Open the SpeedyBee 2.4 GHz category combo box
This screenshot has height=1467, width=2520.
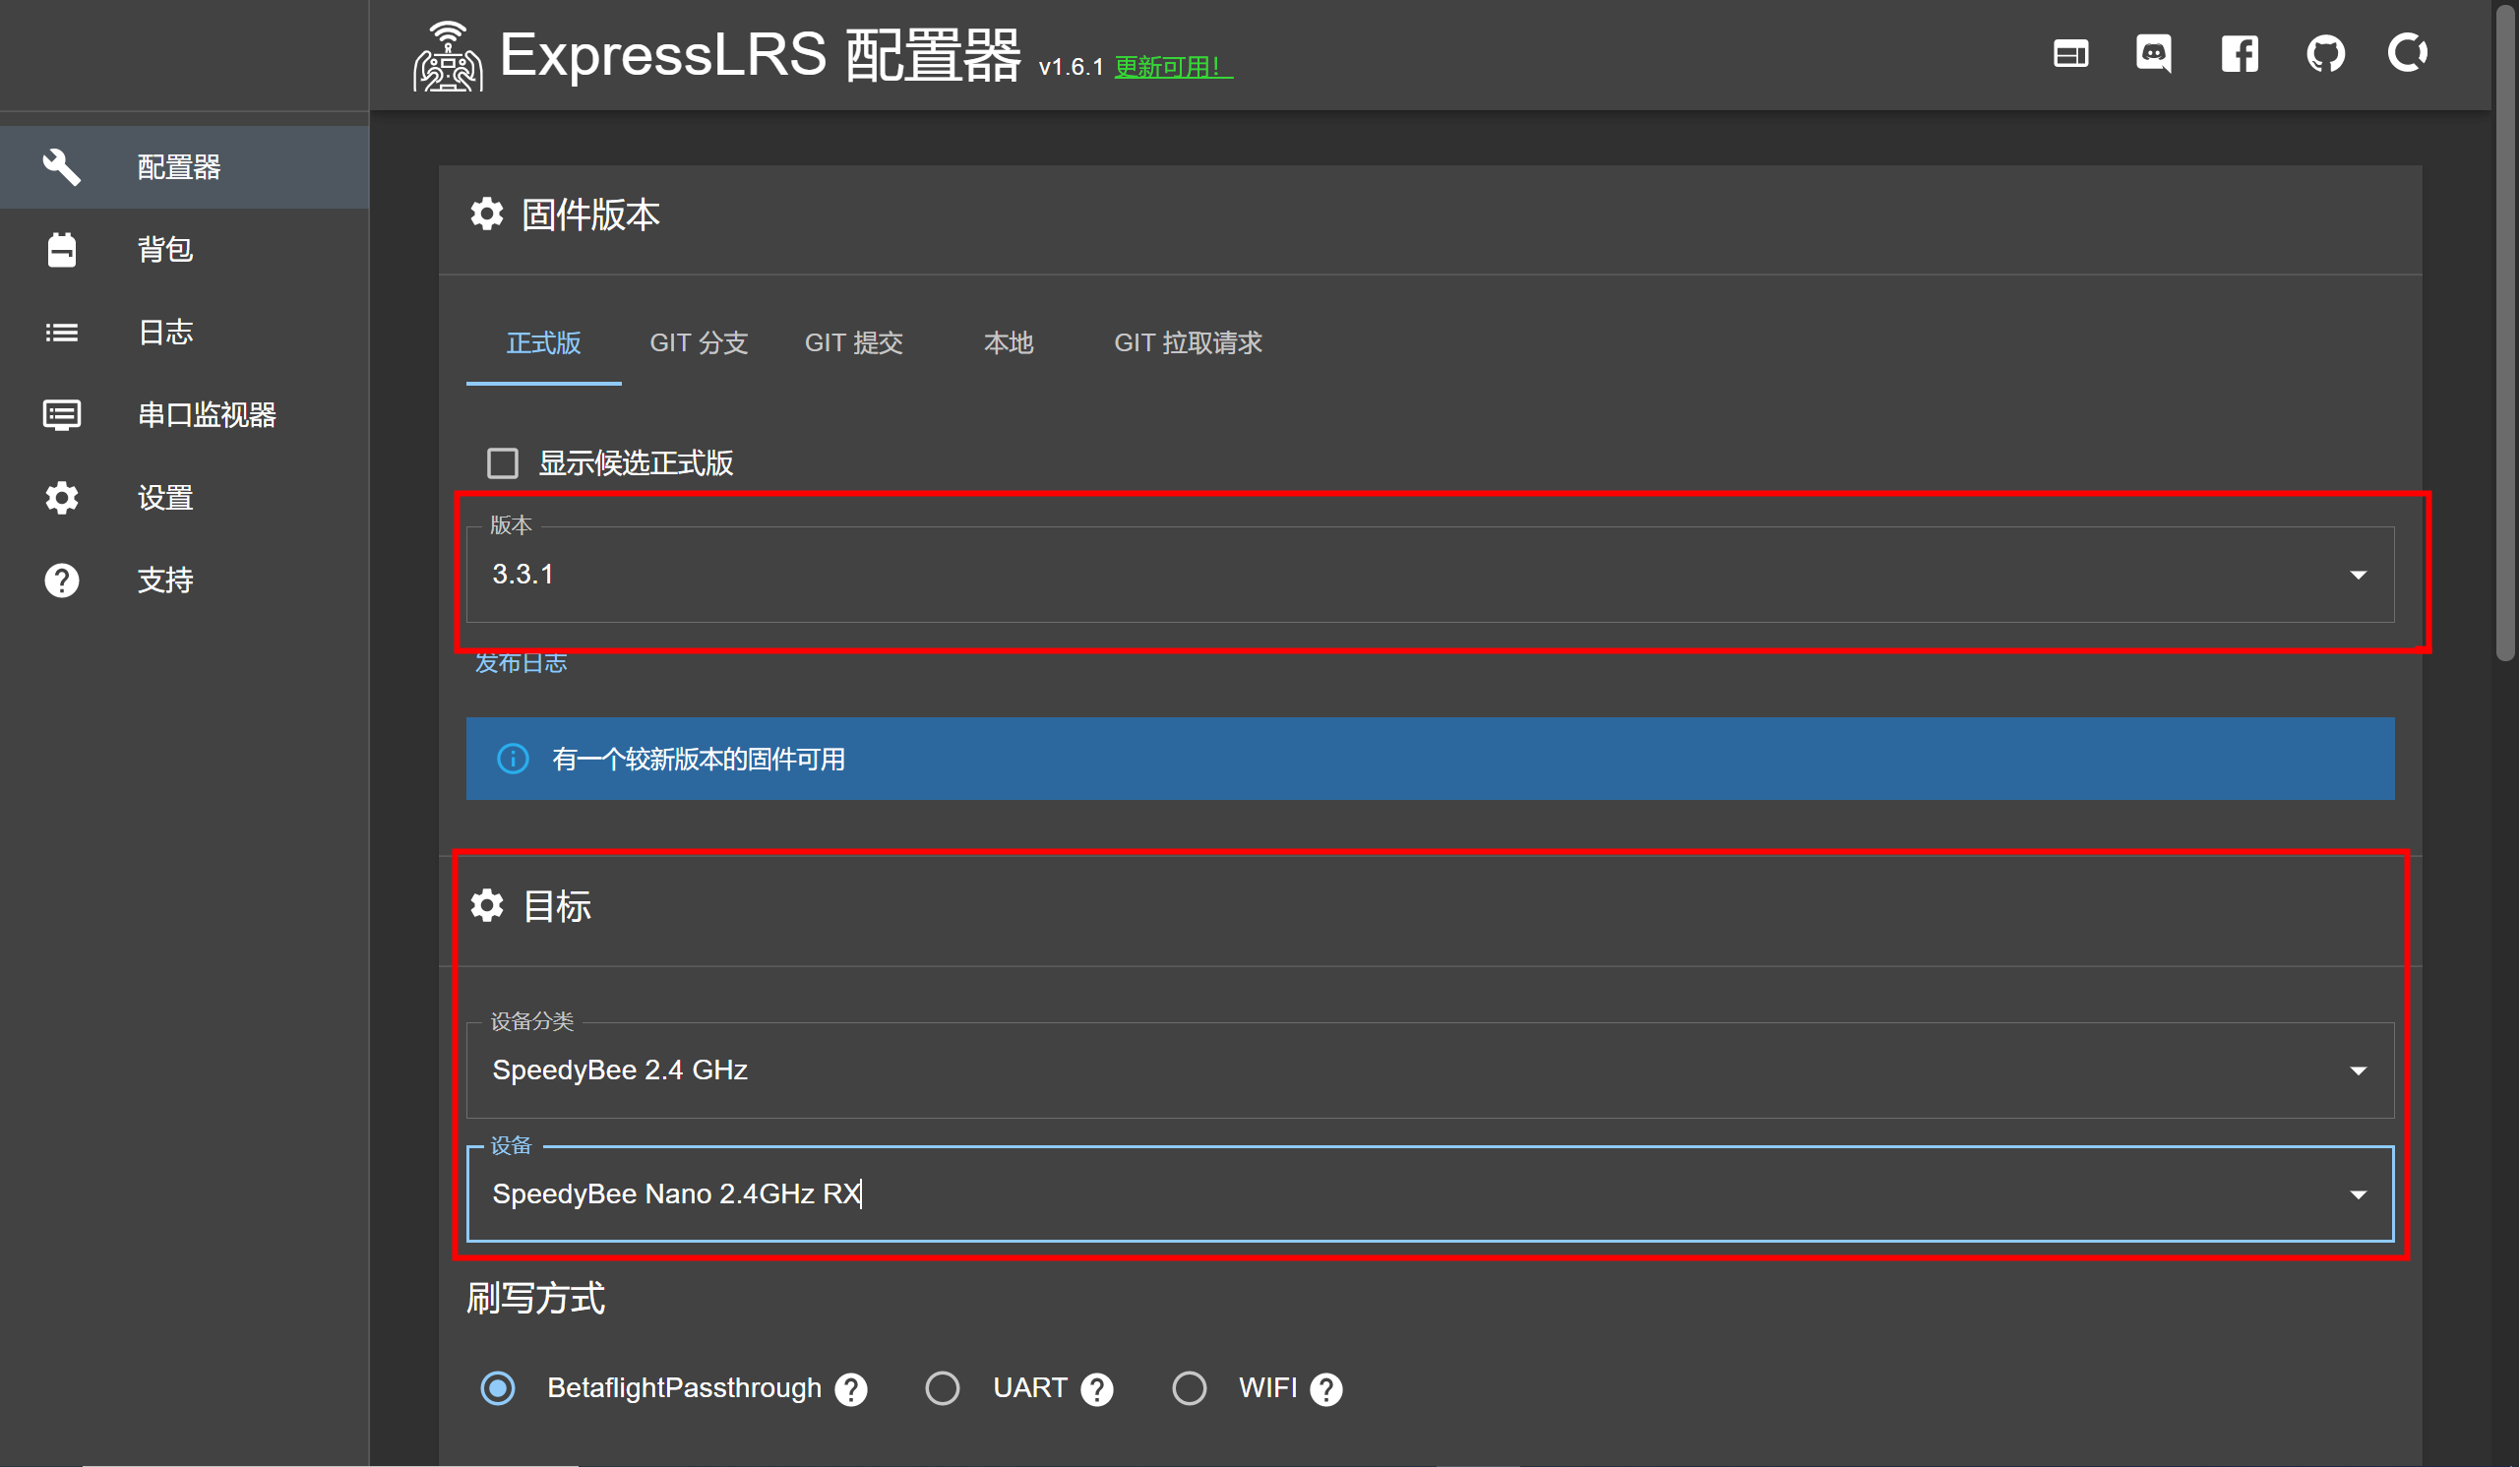pos(1430,1070)
